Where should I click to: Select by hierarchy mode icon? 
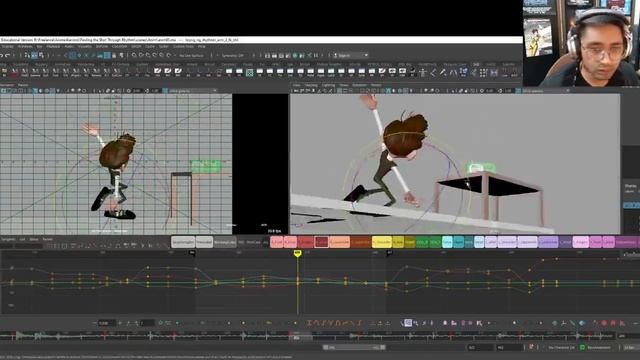[28, 55]
